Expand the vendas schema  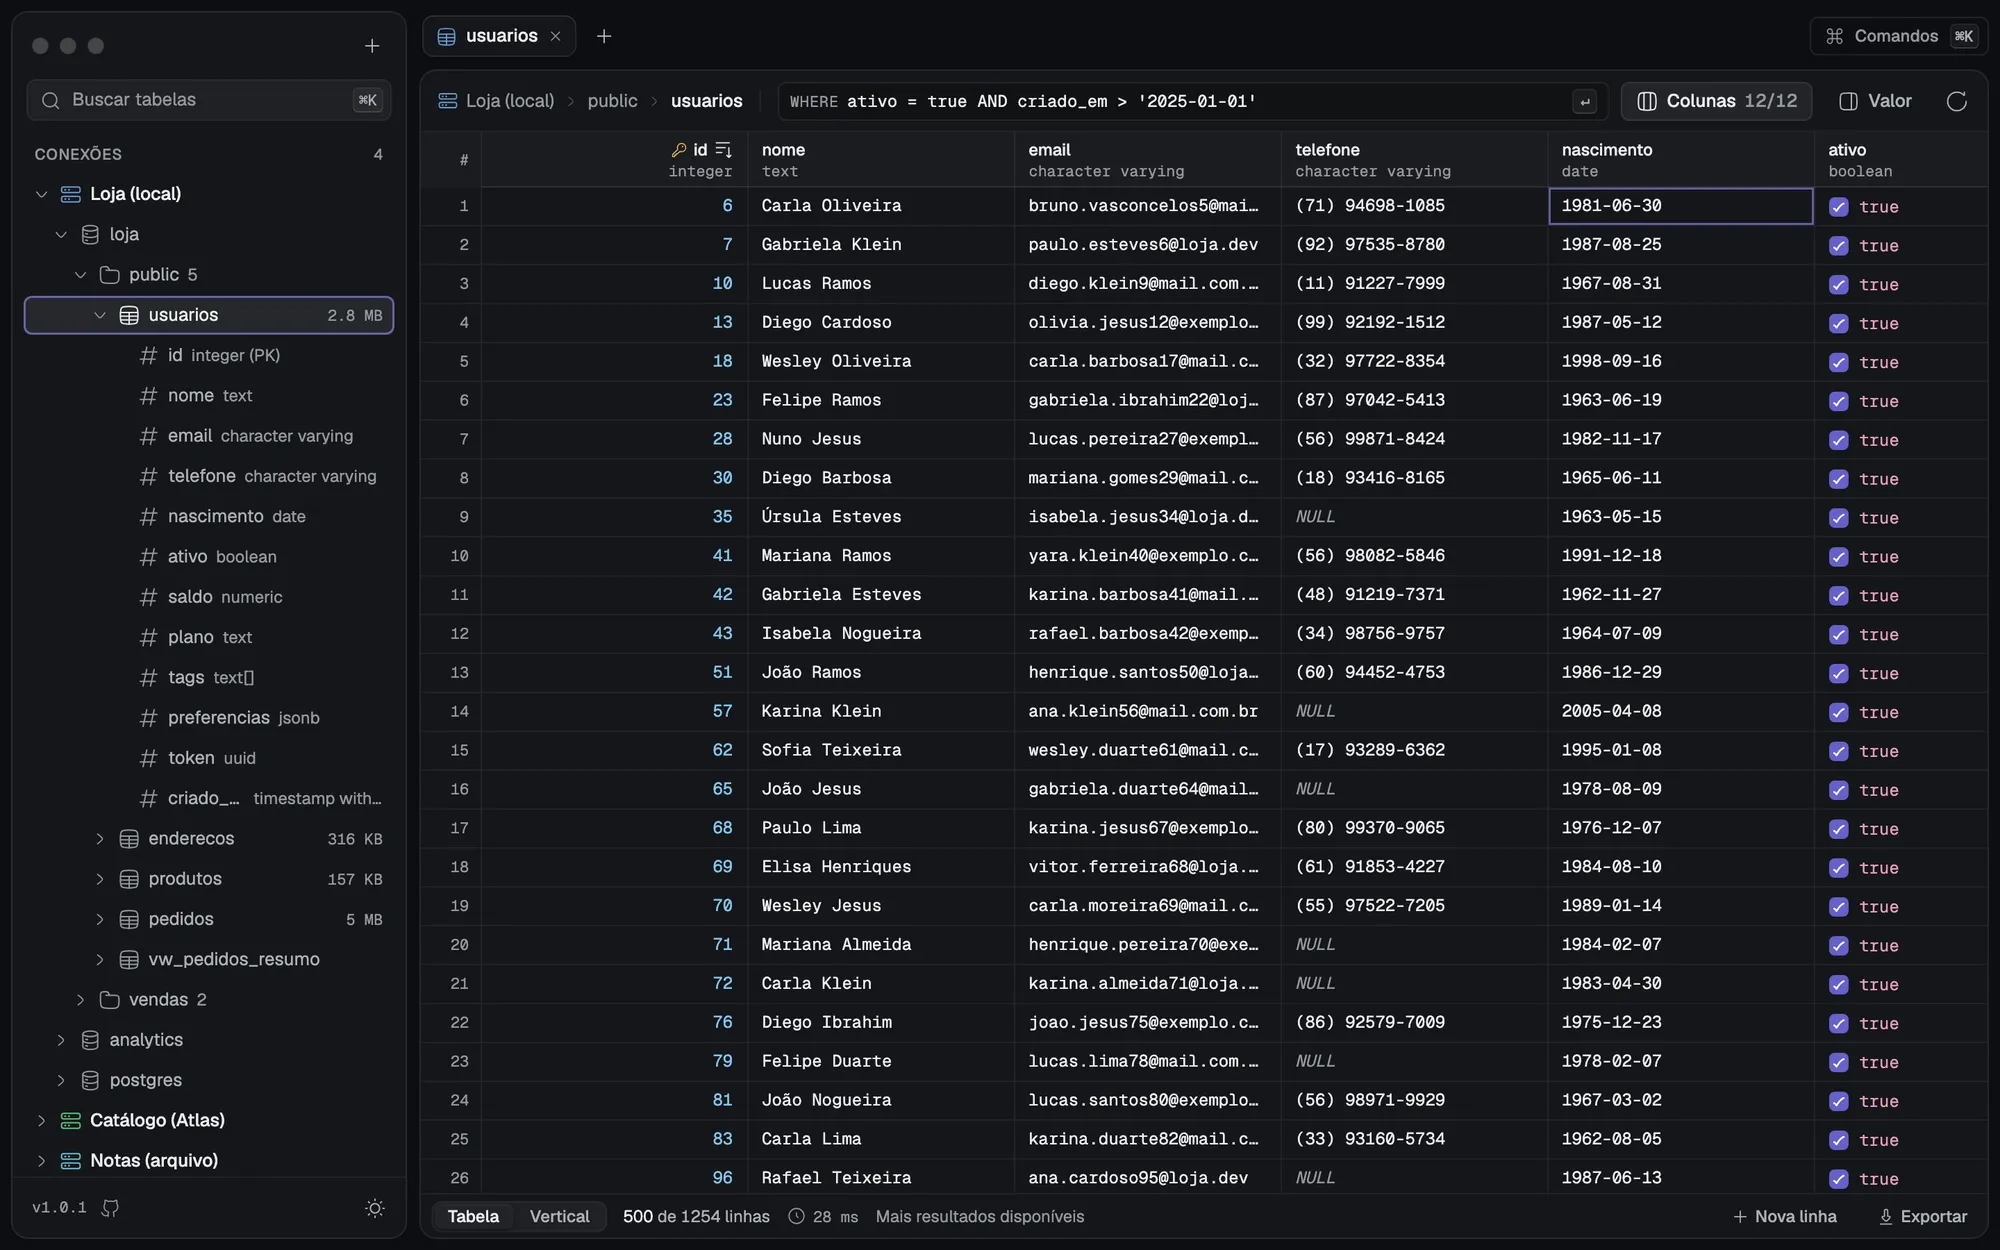coord(80,1000)
